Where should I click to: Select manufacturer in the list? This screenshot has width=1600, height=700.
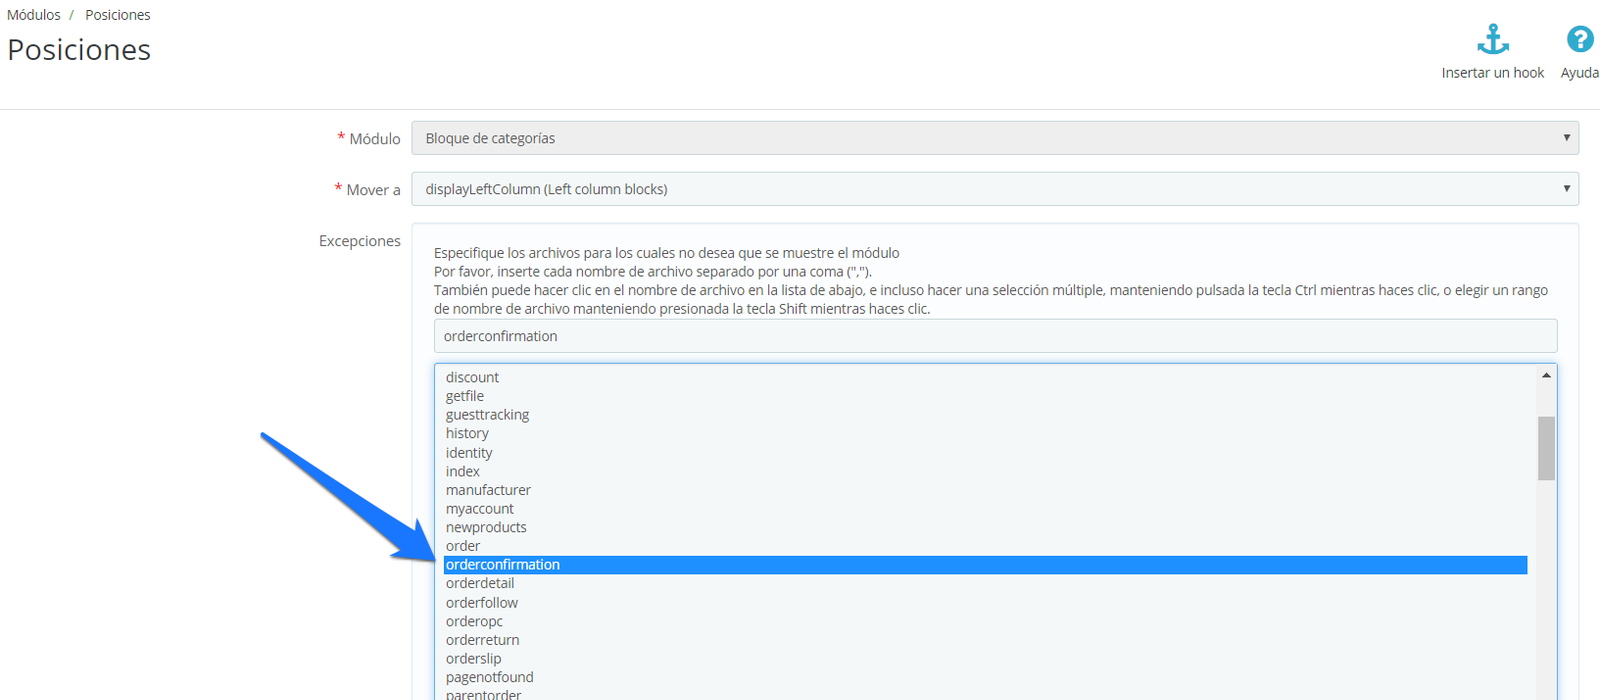488,490
